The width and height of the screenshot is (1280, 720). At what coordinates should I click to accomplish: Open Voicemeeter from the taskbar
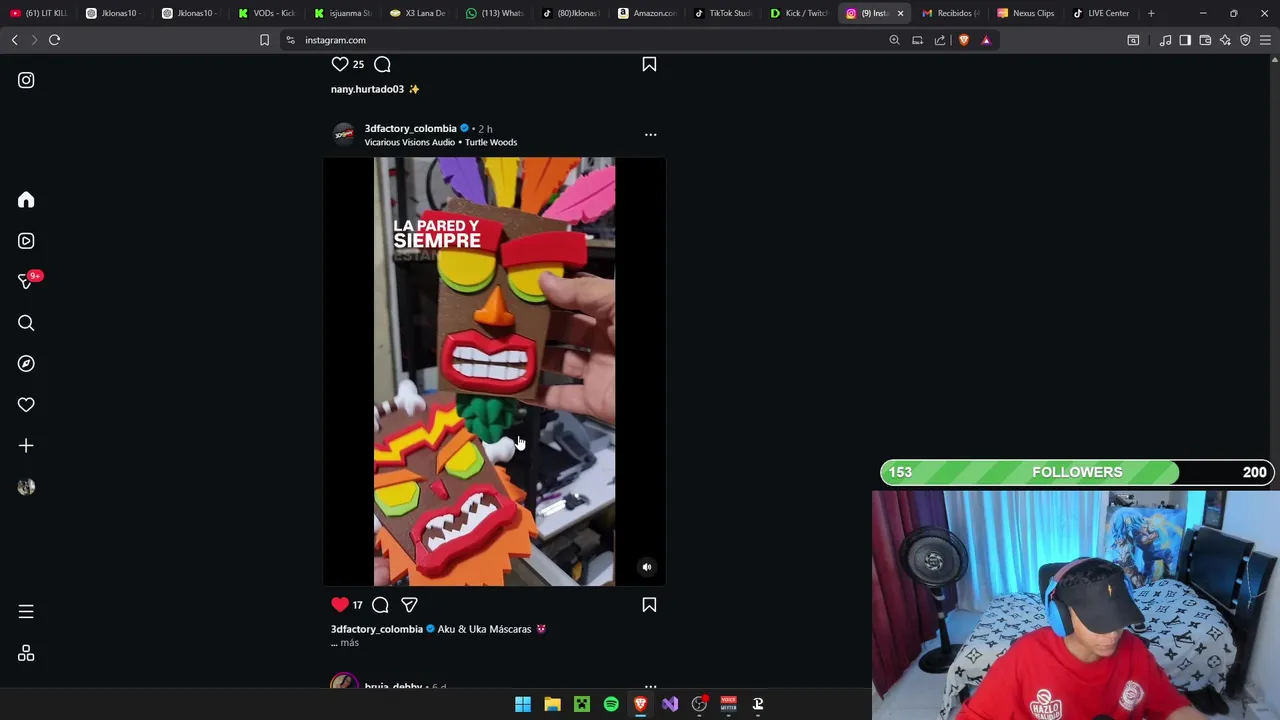[728, 704]
